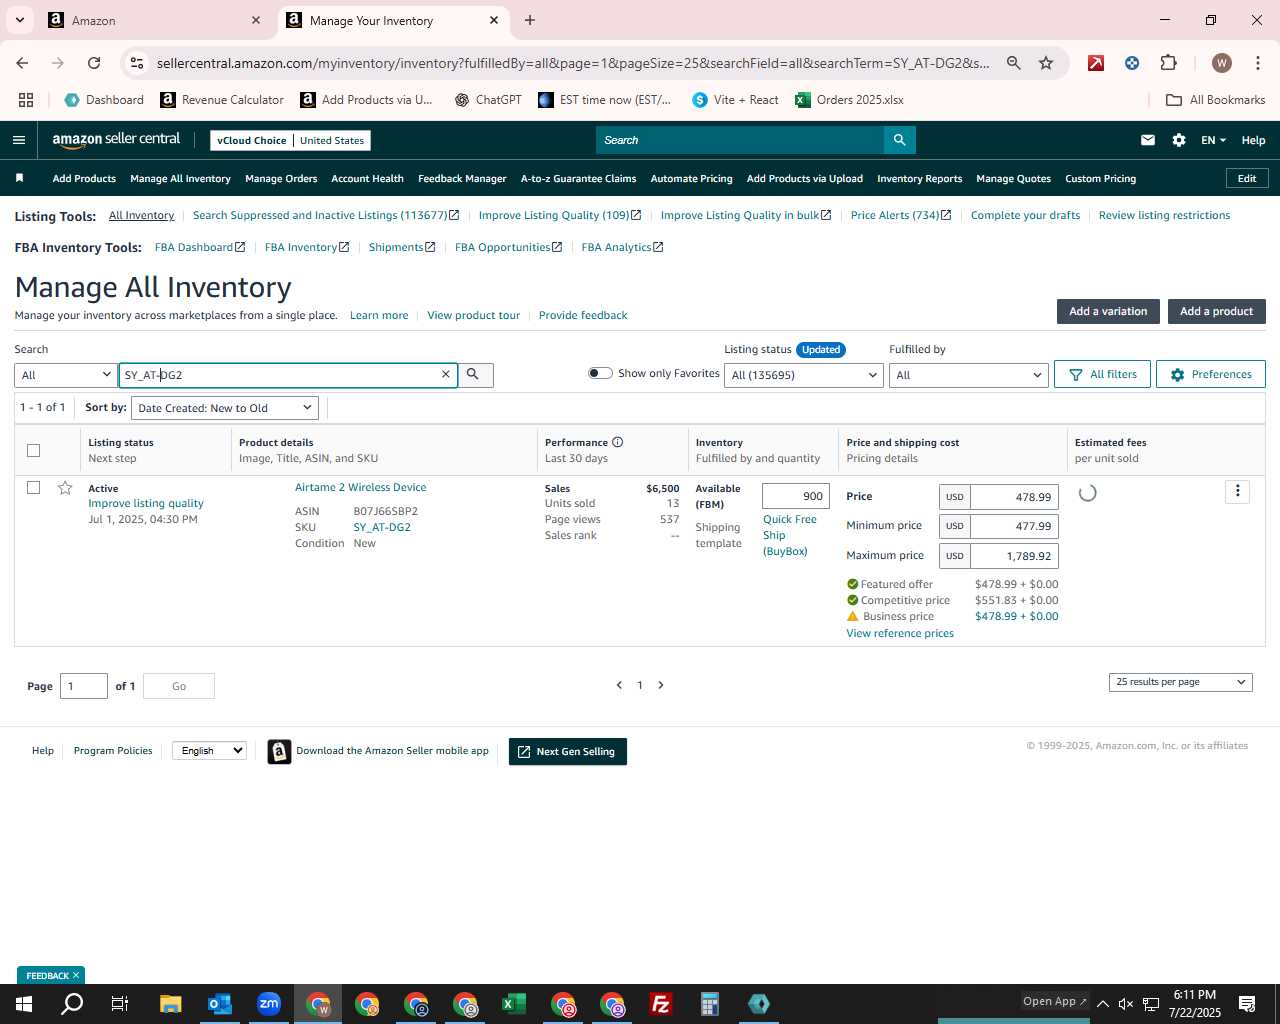Click the top search magnifier button

(900, 140)
